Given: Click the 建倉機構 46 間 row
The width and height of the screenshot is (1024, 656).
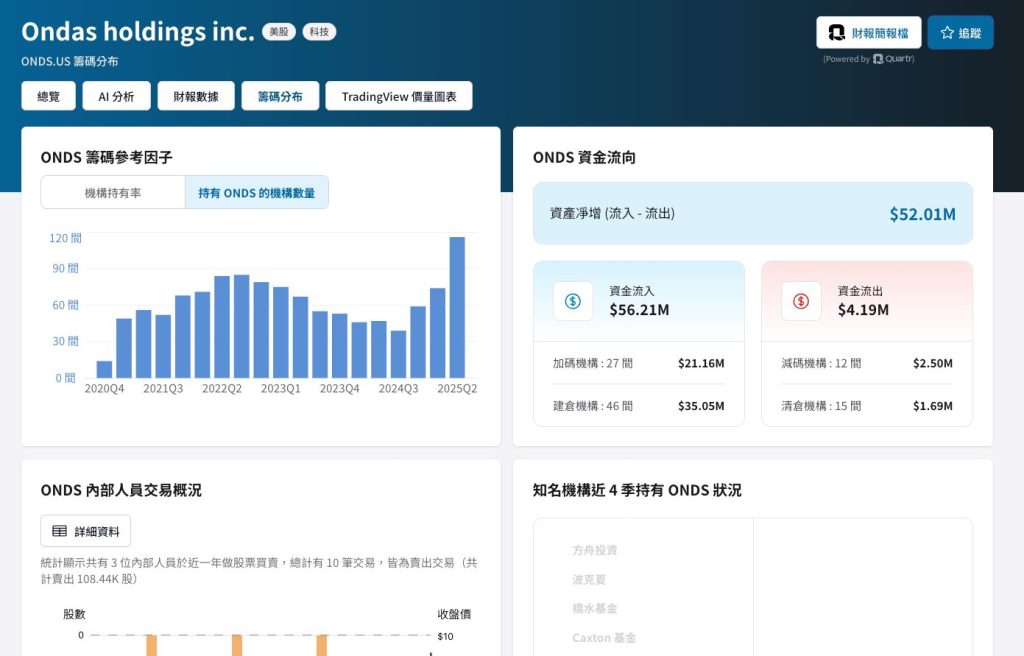Looking at the screenshot, I should (x=638, y=406).
